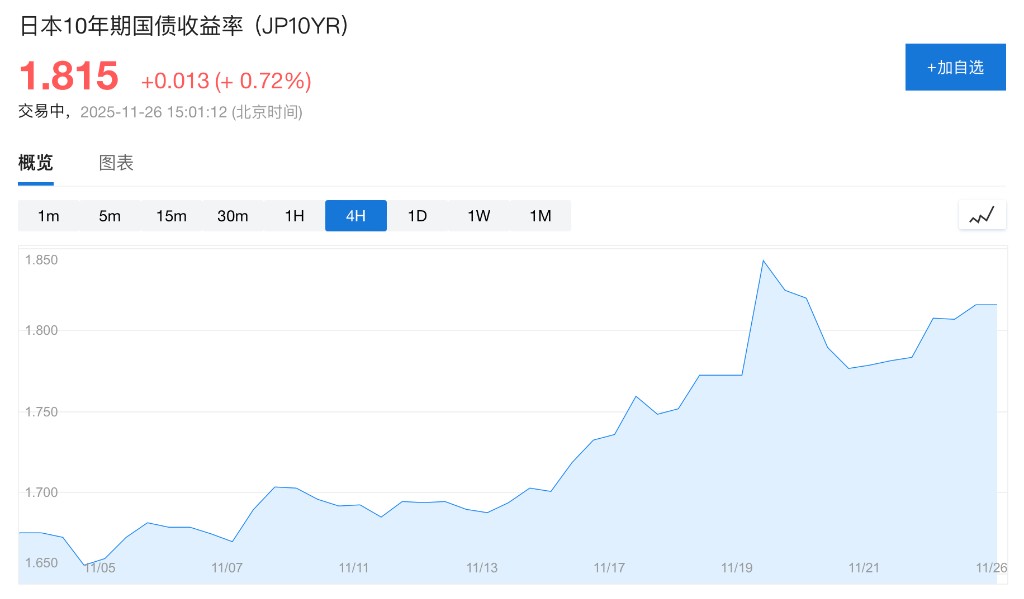The height and width of the screenshot is (599, 1024).
Task: Switch to the 概览 tab
Action: click(36, 163)
